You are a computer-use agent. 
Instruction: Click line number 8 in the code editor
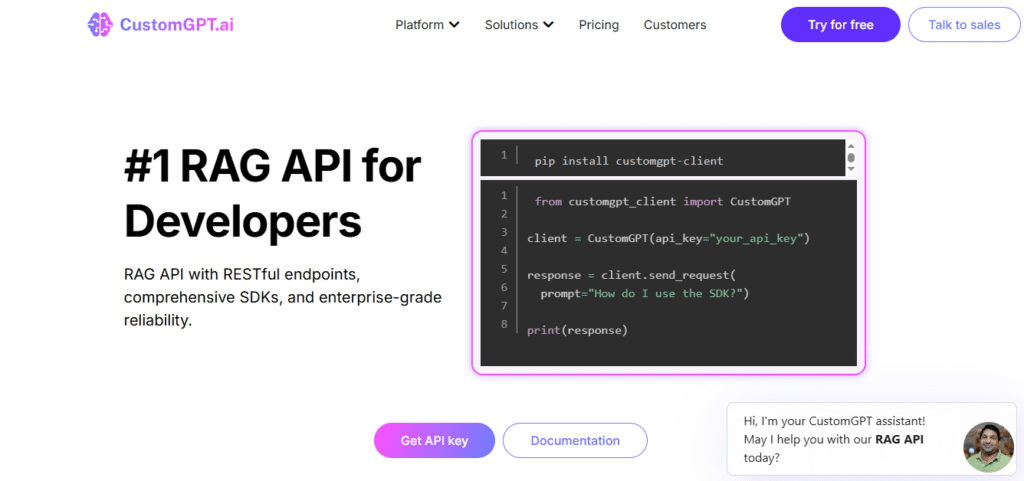click(504, 324)
